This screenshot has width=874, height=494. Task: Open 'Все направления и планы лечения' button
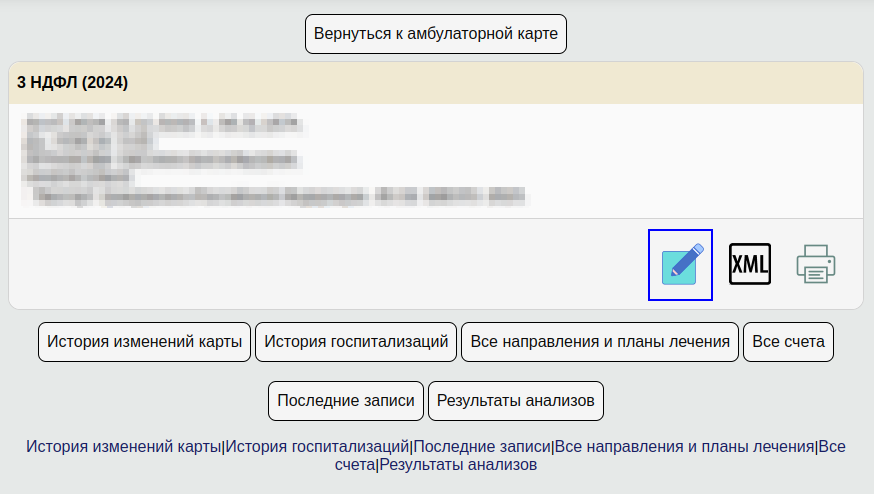(600, 342)
